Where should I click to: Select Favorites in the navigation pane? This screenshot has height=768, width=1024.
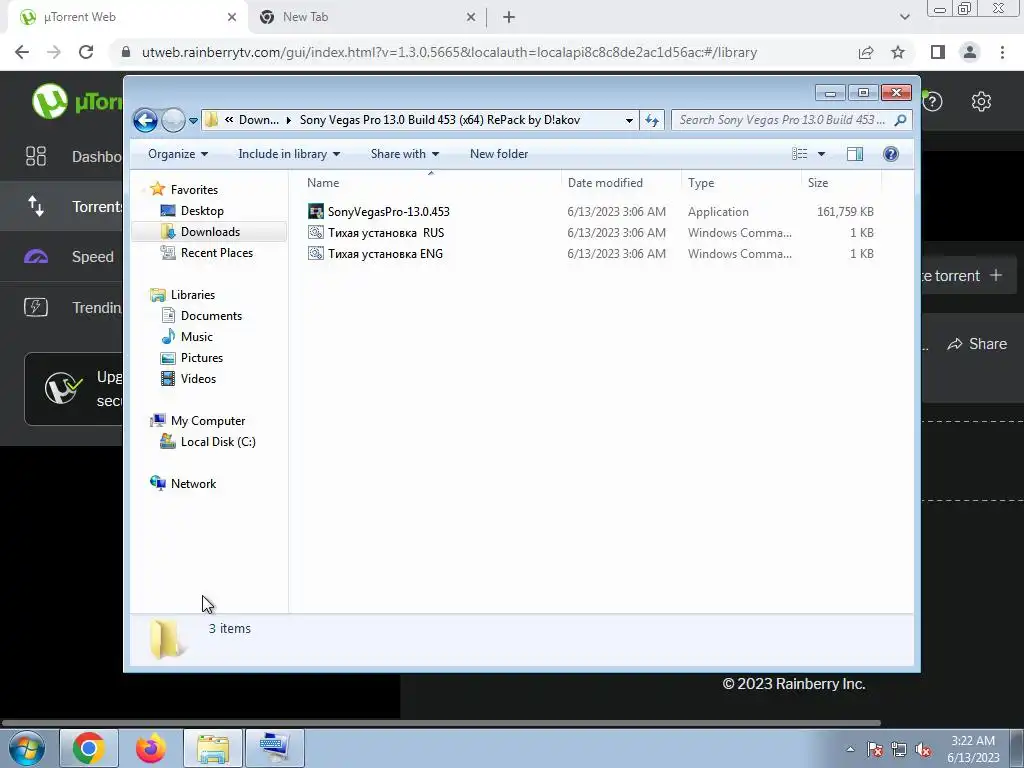194,189
